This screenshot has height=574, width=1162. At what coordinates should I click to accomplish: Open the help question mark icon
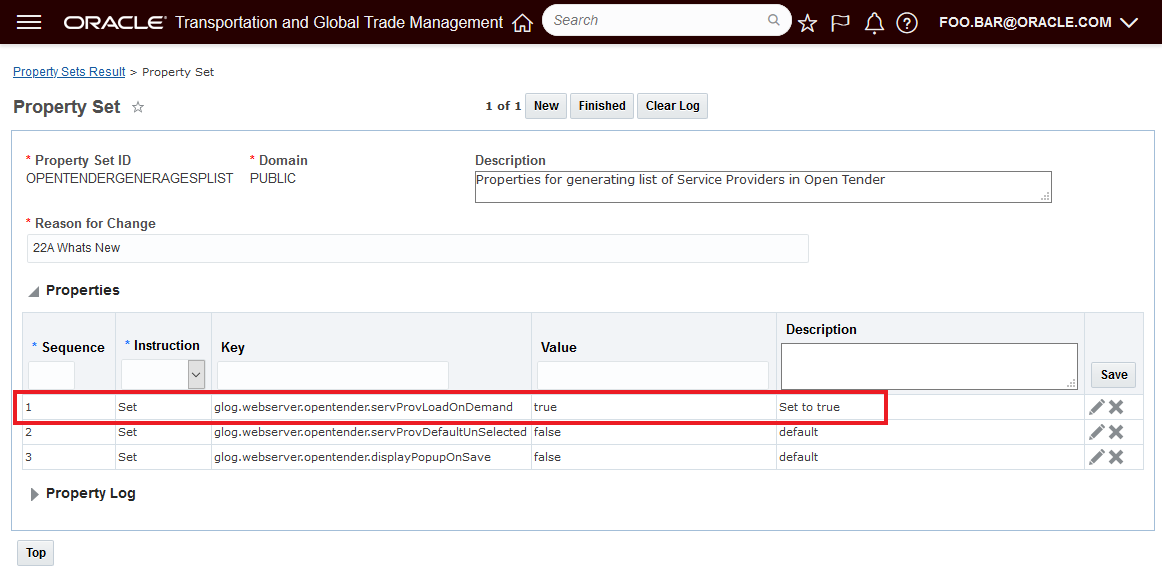[907, 22]
